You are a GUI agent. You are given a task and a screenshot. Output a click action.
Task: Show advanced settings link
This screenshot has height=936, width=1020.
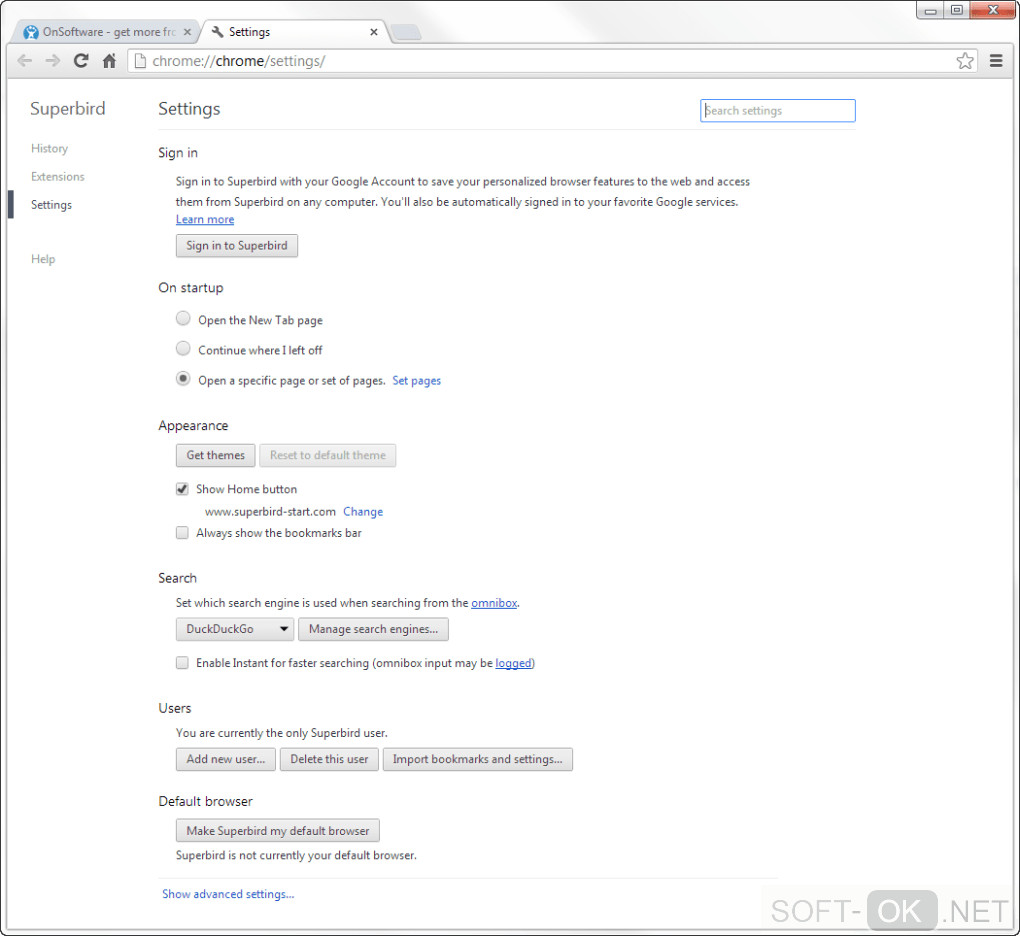click(x=228, y=894)
